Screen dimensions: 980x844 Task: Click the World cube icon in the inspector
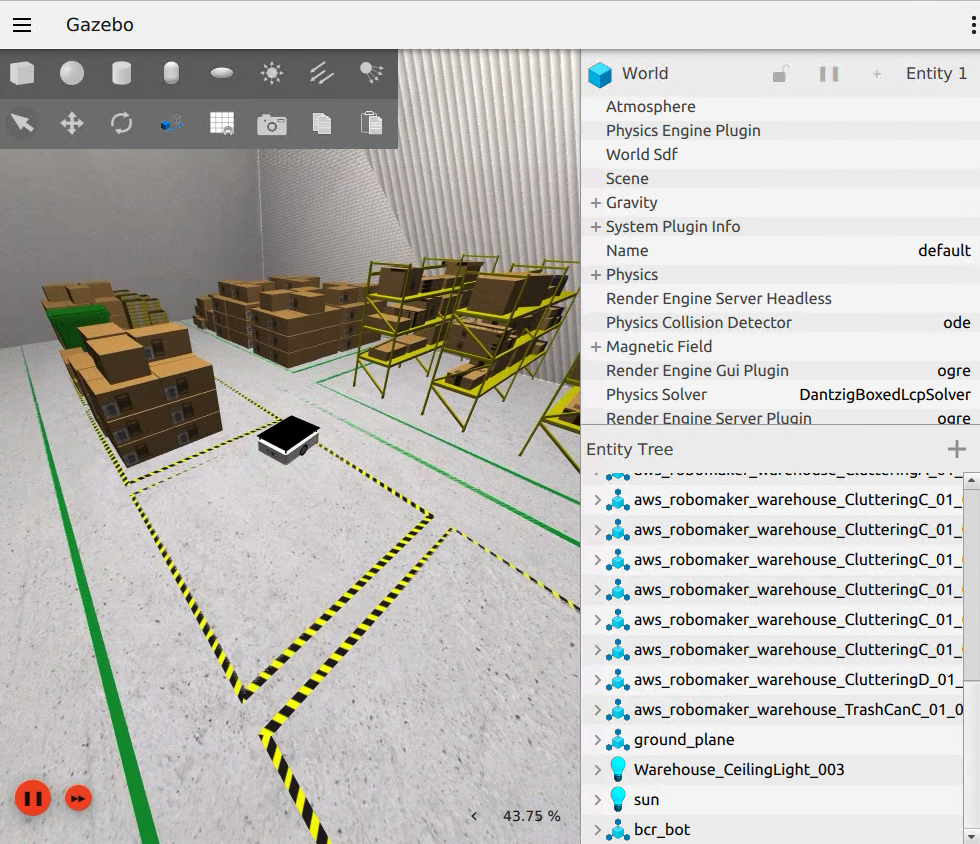point(600,74)
